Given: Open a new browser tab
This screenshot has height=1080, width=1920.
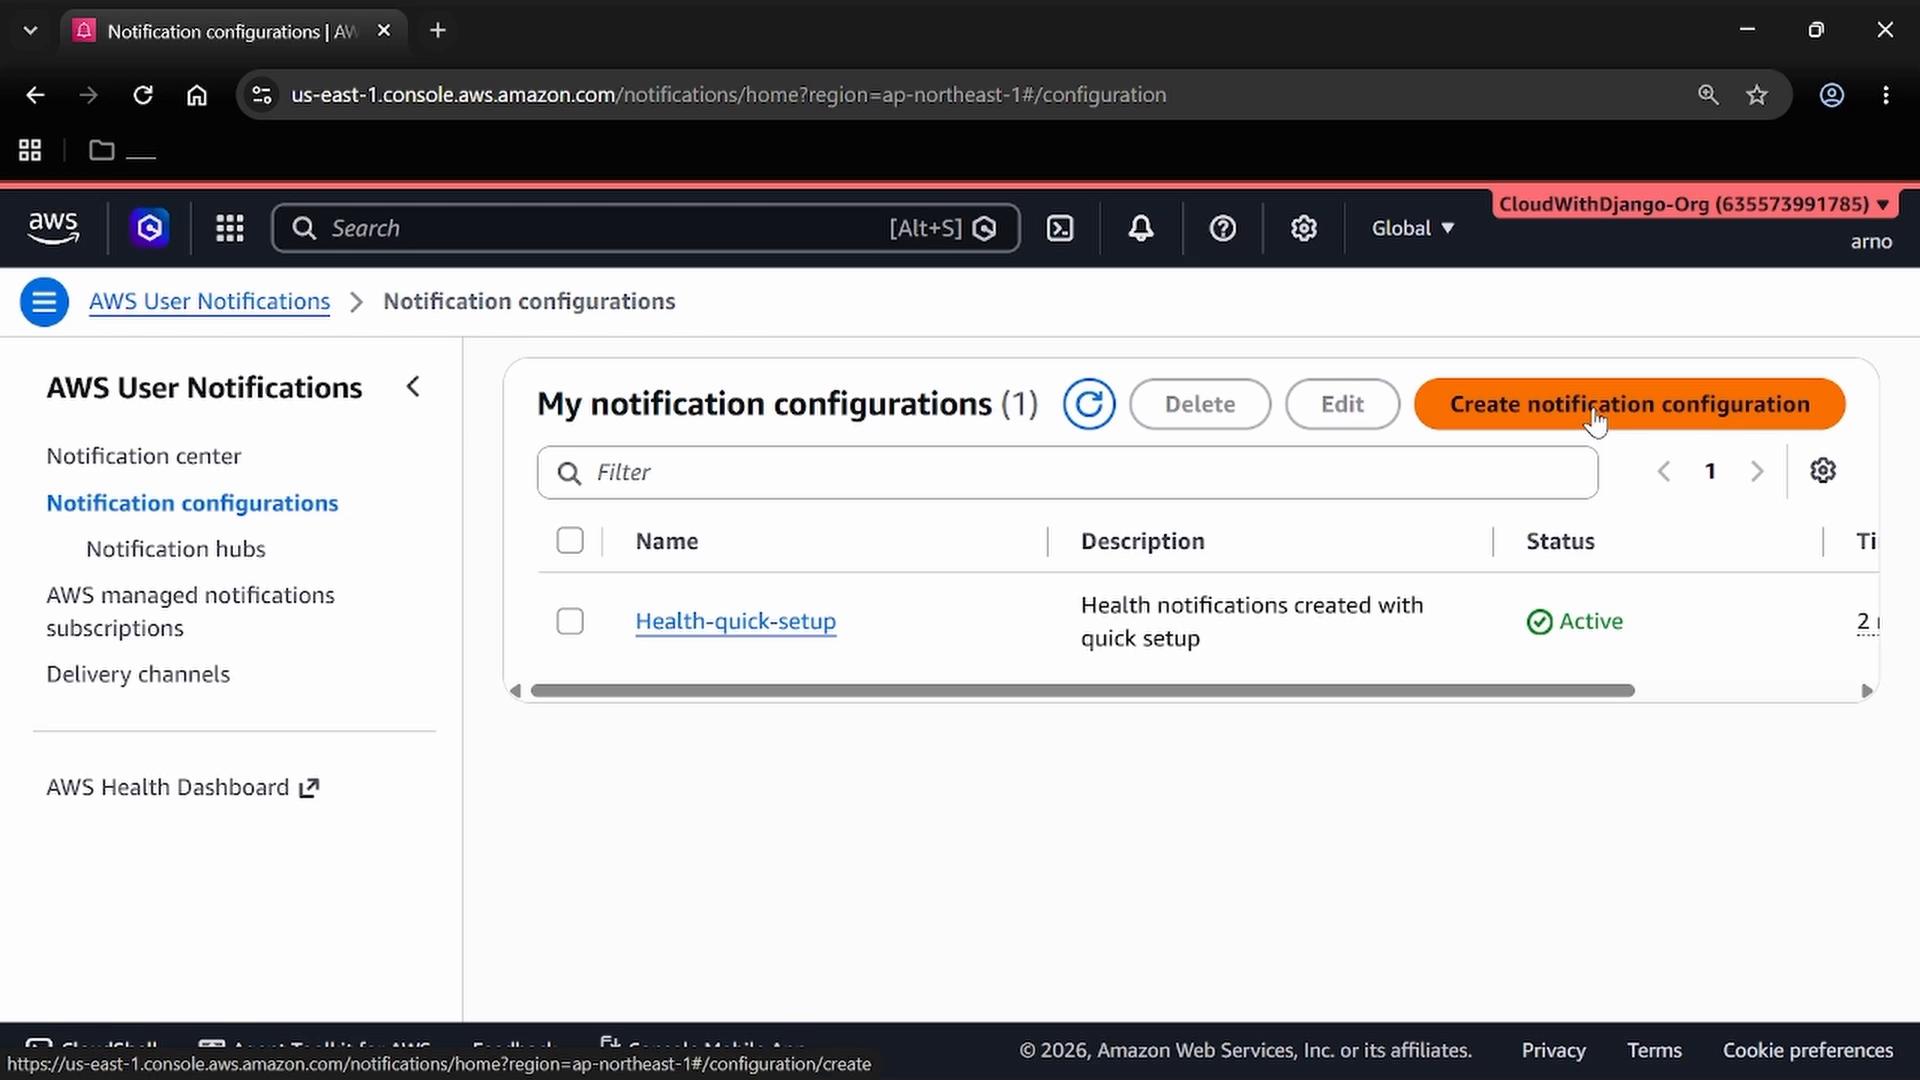Looking at the screenshot, I should [437, 30].
